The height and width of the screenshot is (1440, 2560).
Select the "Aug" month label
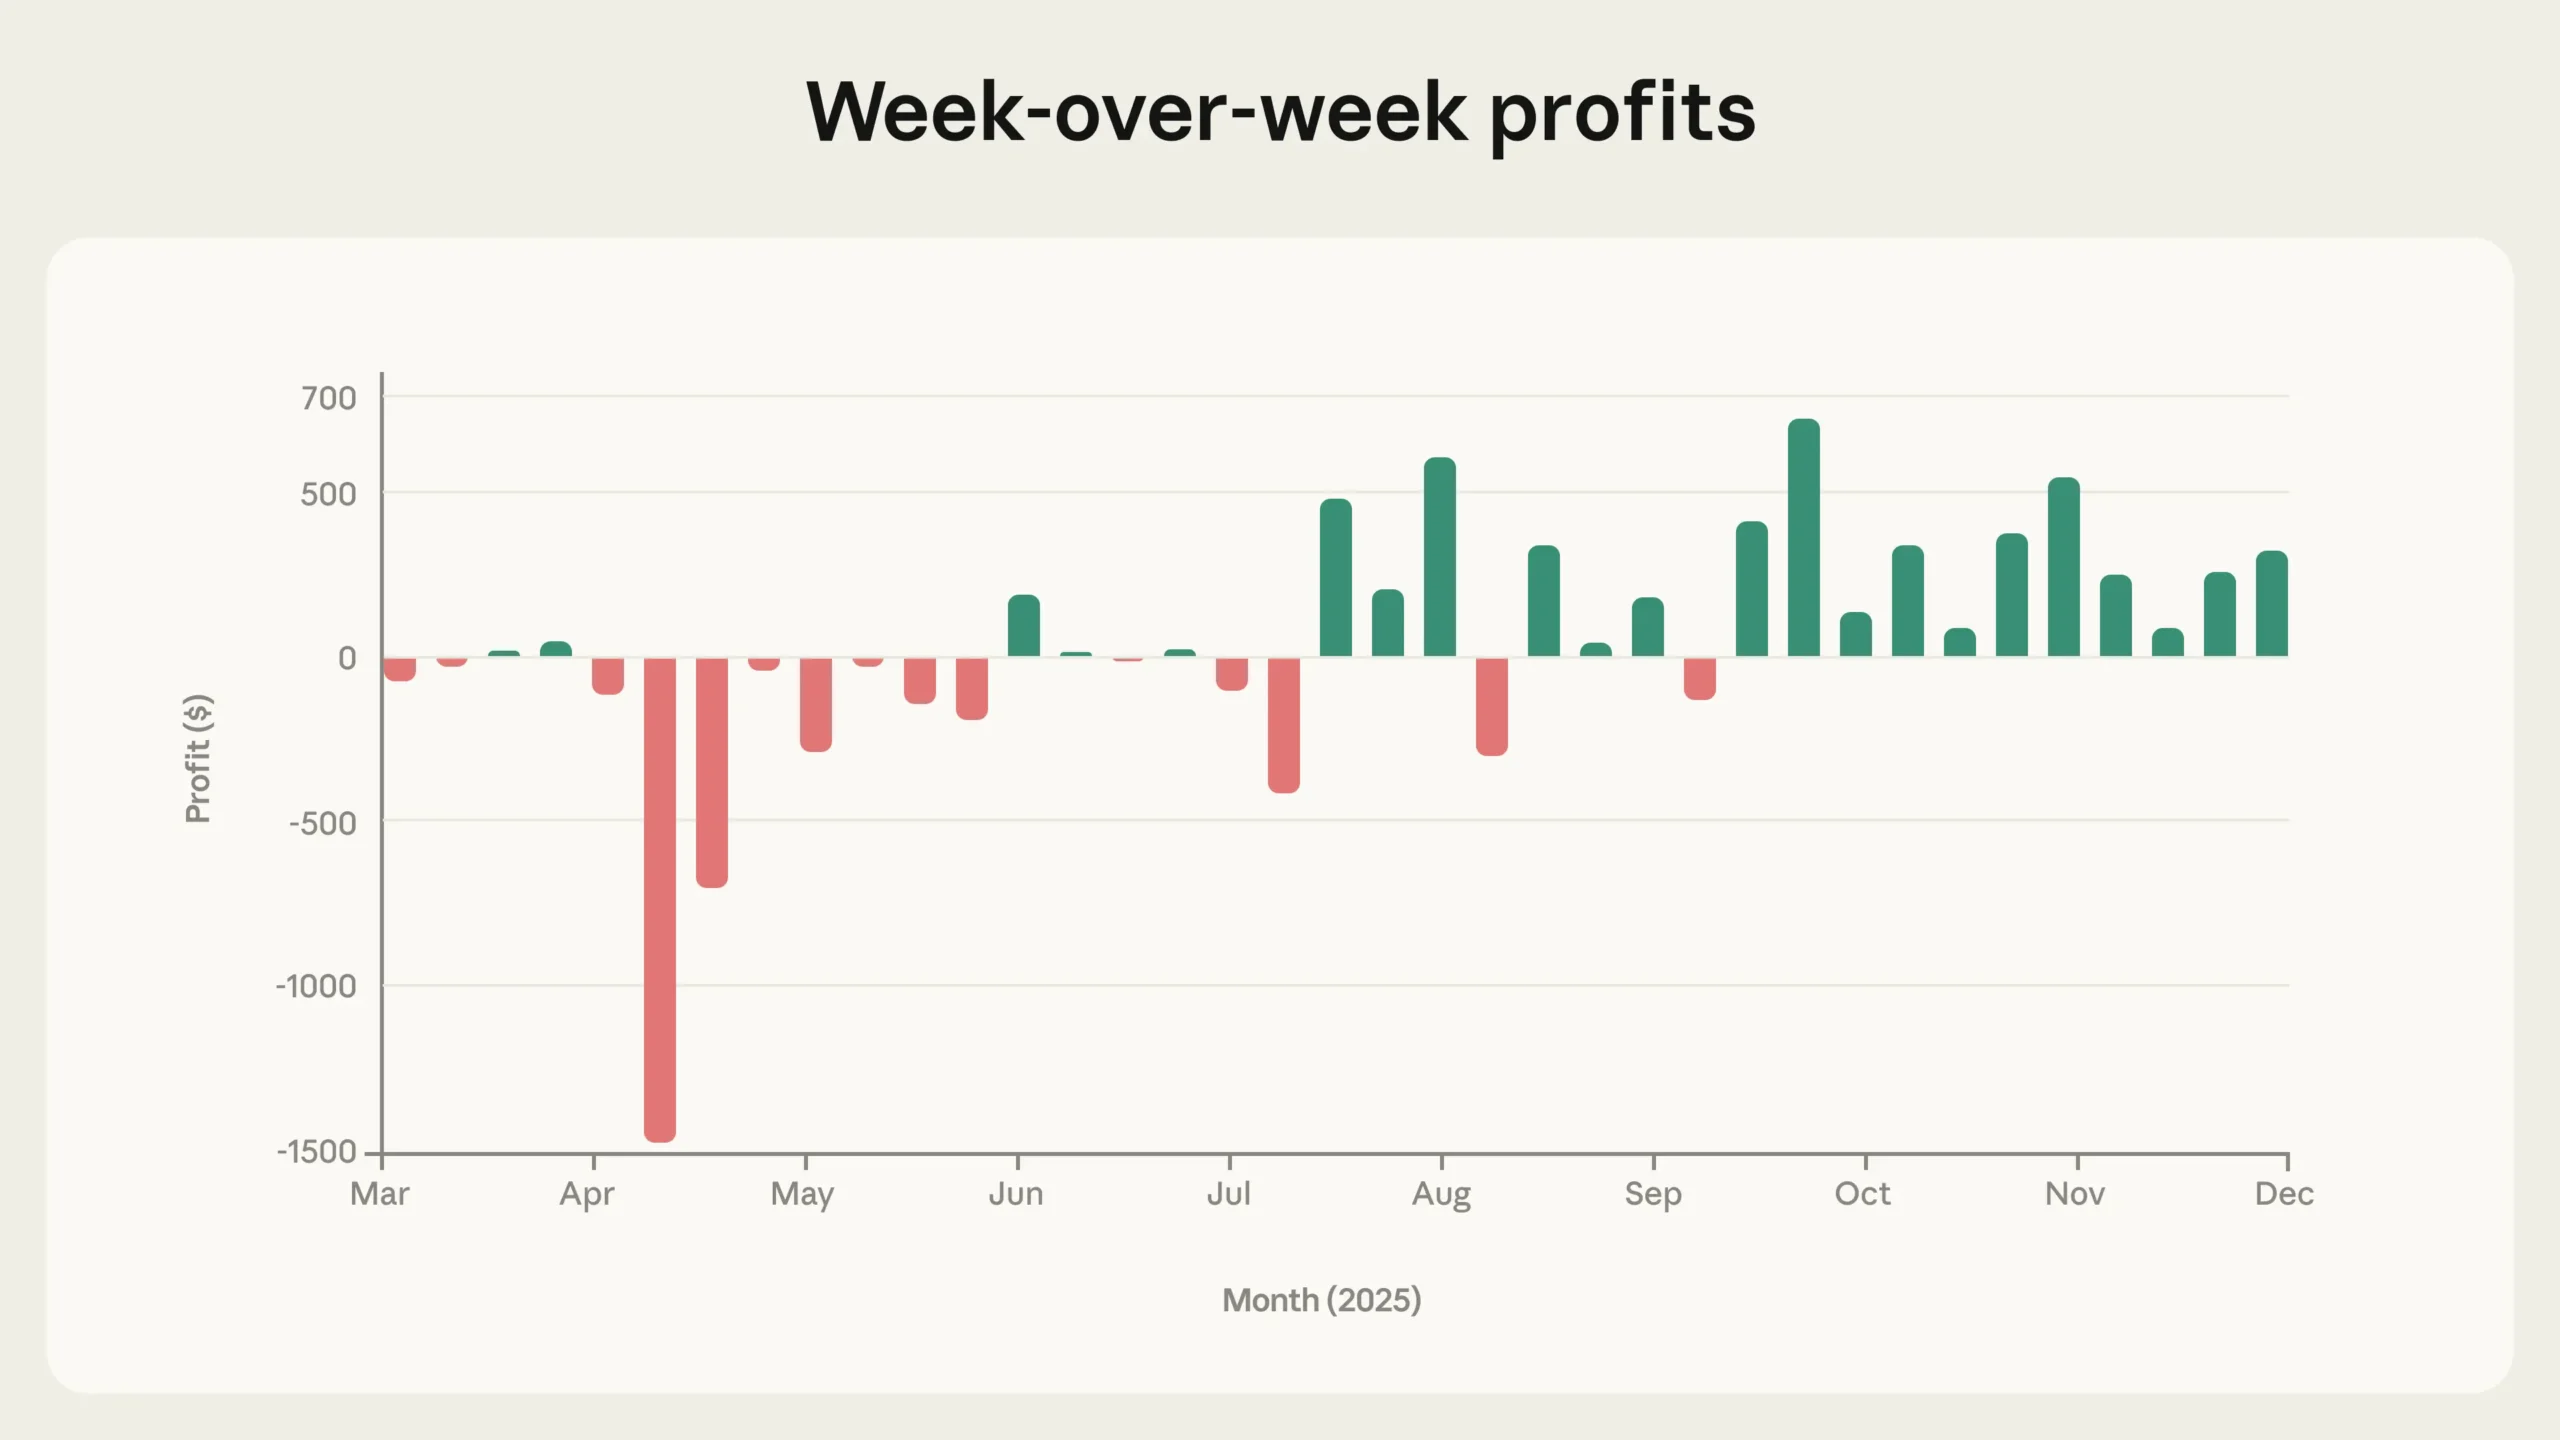pos(1441,1194)
